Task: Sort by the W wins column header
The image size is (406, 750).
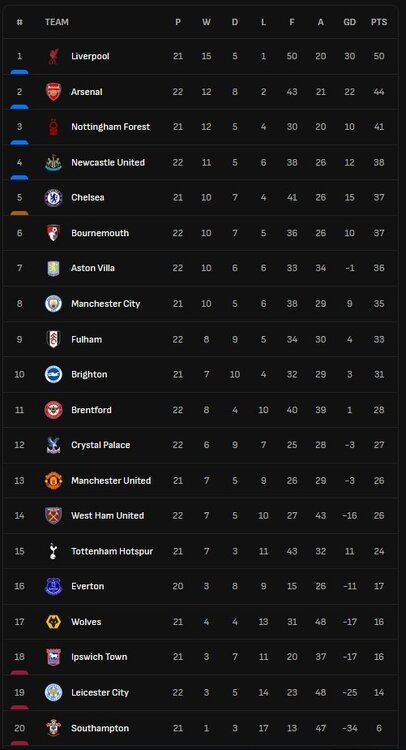Action: click(x=206, y=22)
